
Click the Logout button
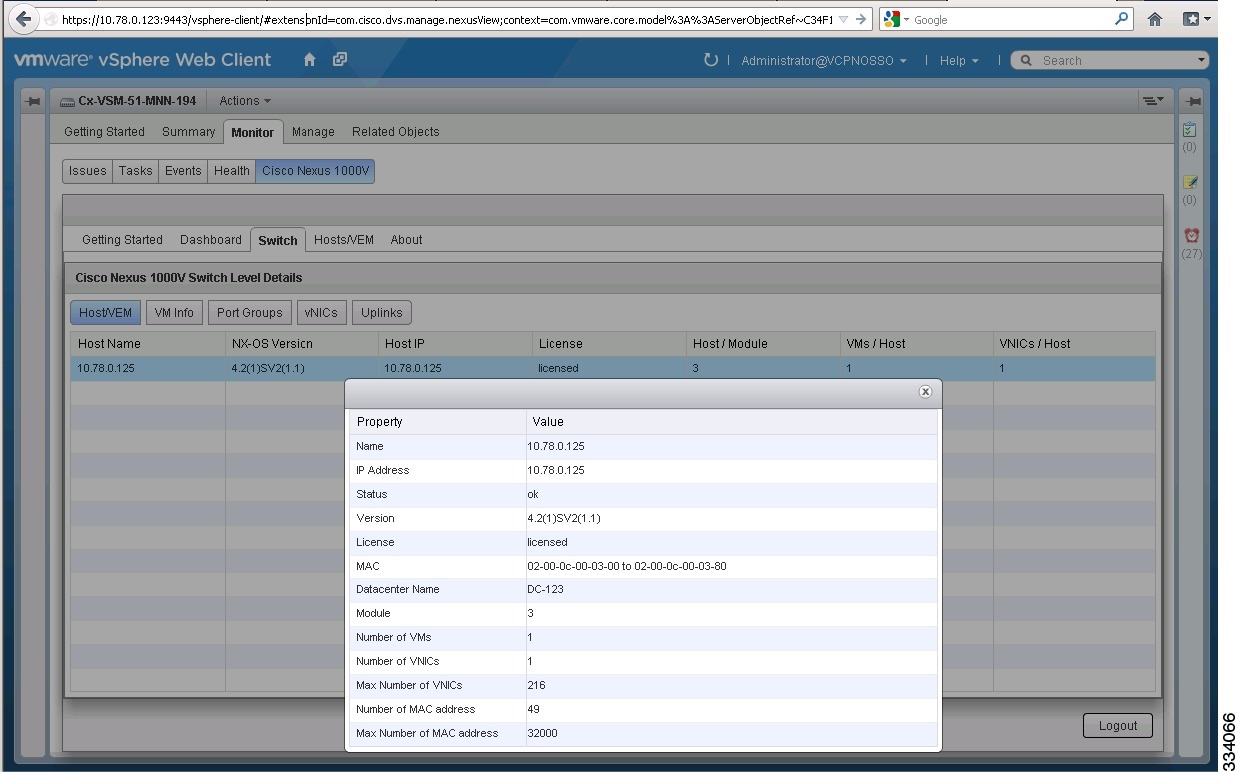(1117, 725)
